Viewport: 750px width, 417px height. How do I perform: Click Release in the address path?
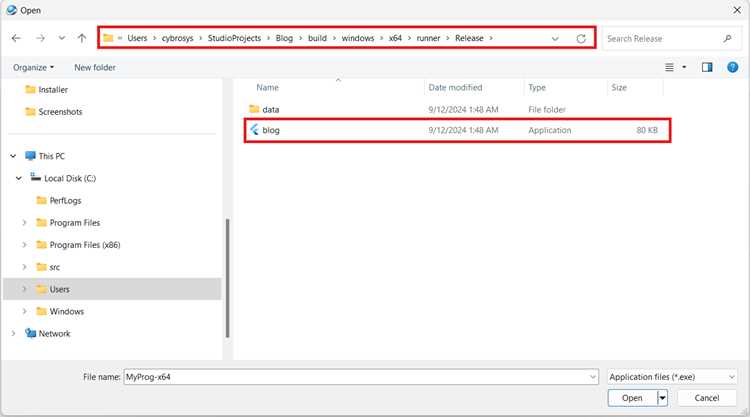[469, 38]
